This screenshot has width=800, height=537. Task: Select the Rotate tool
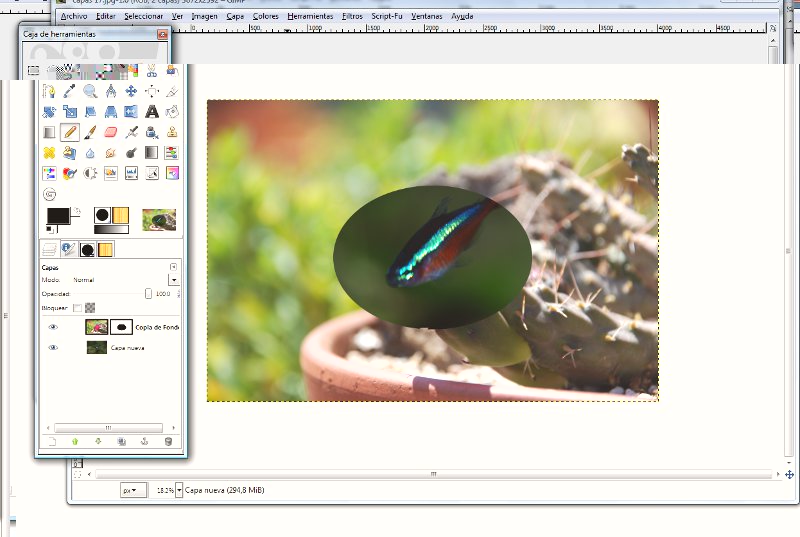coord(49,112)
